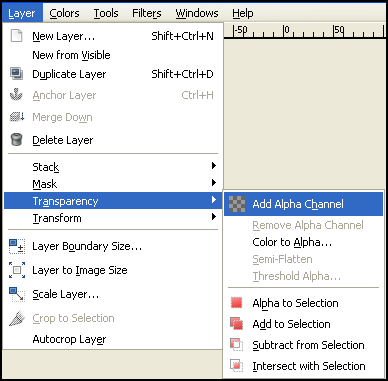Screen dimensions: 388x381
Task: Open the Filters menu
Action: [x=147, y=13]
